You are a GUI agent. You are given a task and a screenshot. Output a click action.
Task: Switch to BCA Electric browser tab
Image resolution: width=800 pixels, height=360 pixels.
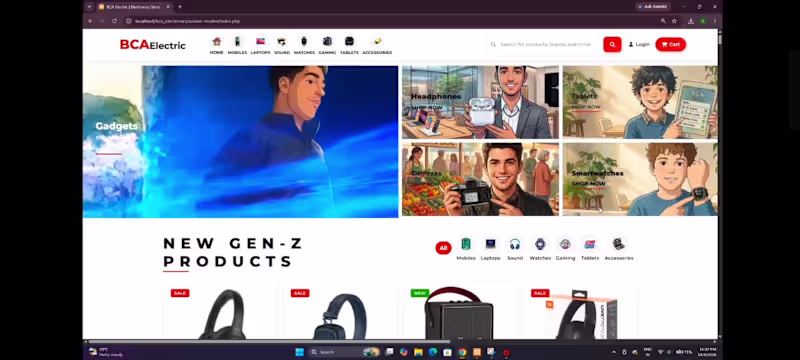[x=134, y=7]
